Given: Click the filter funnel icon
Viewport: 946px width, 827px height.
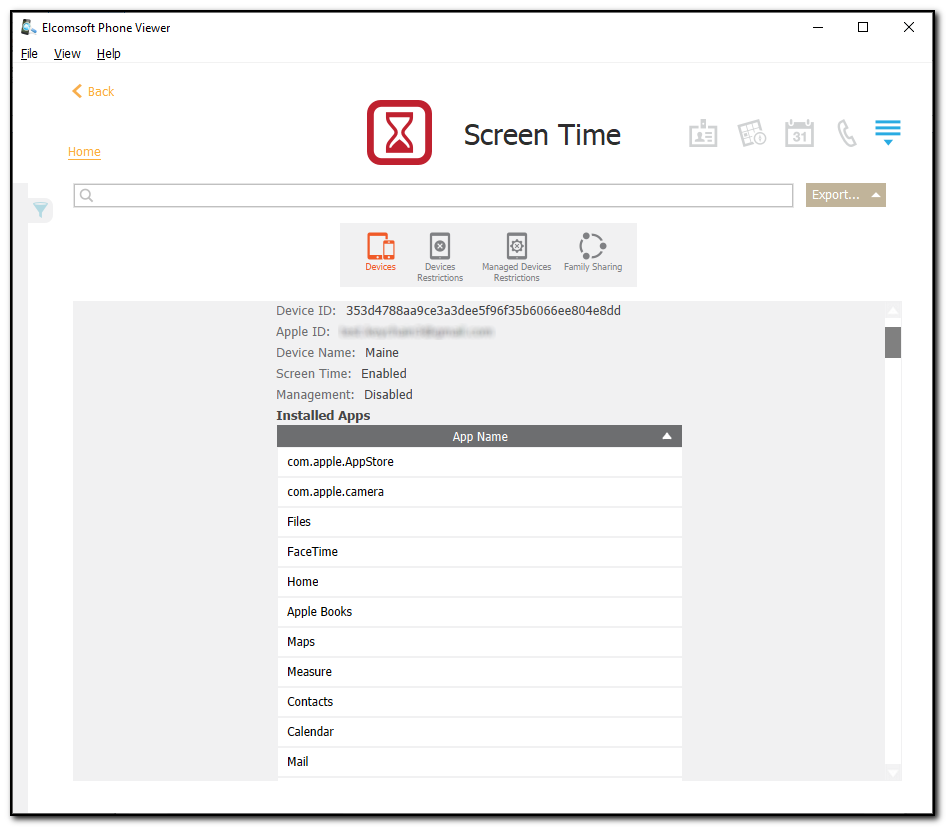Looking at the screenshot, I should point(40,210).
